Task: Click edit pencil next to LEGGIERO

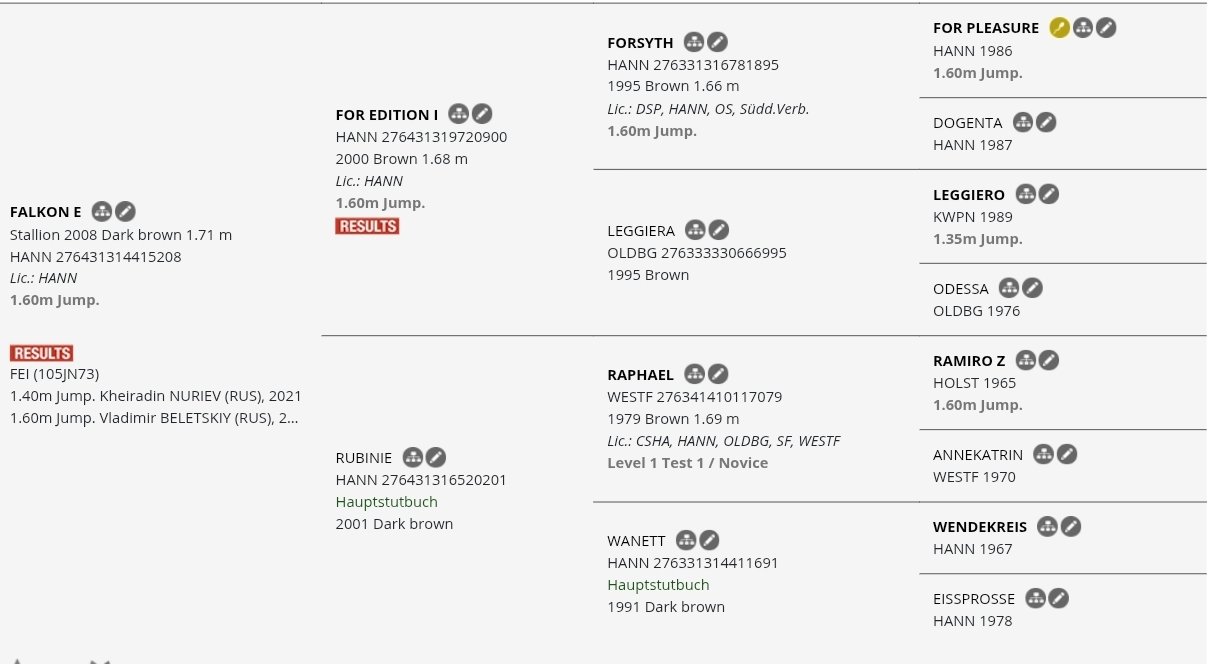Action: 1048,194
